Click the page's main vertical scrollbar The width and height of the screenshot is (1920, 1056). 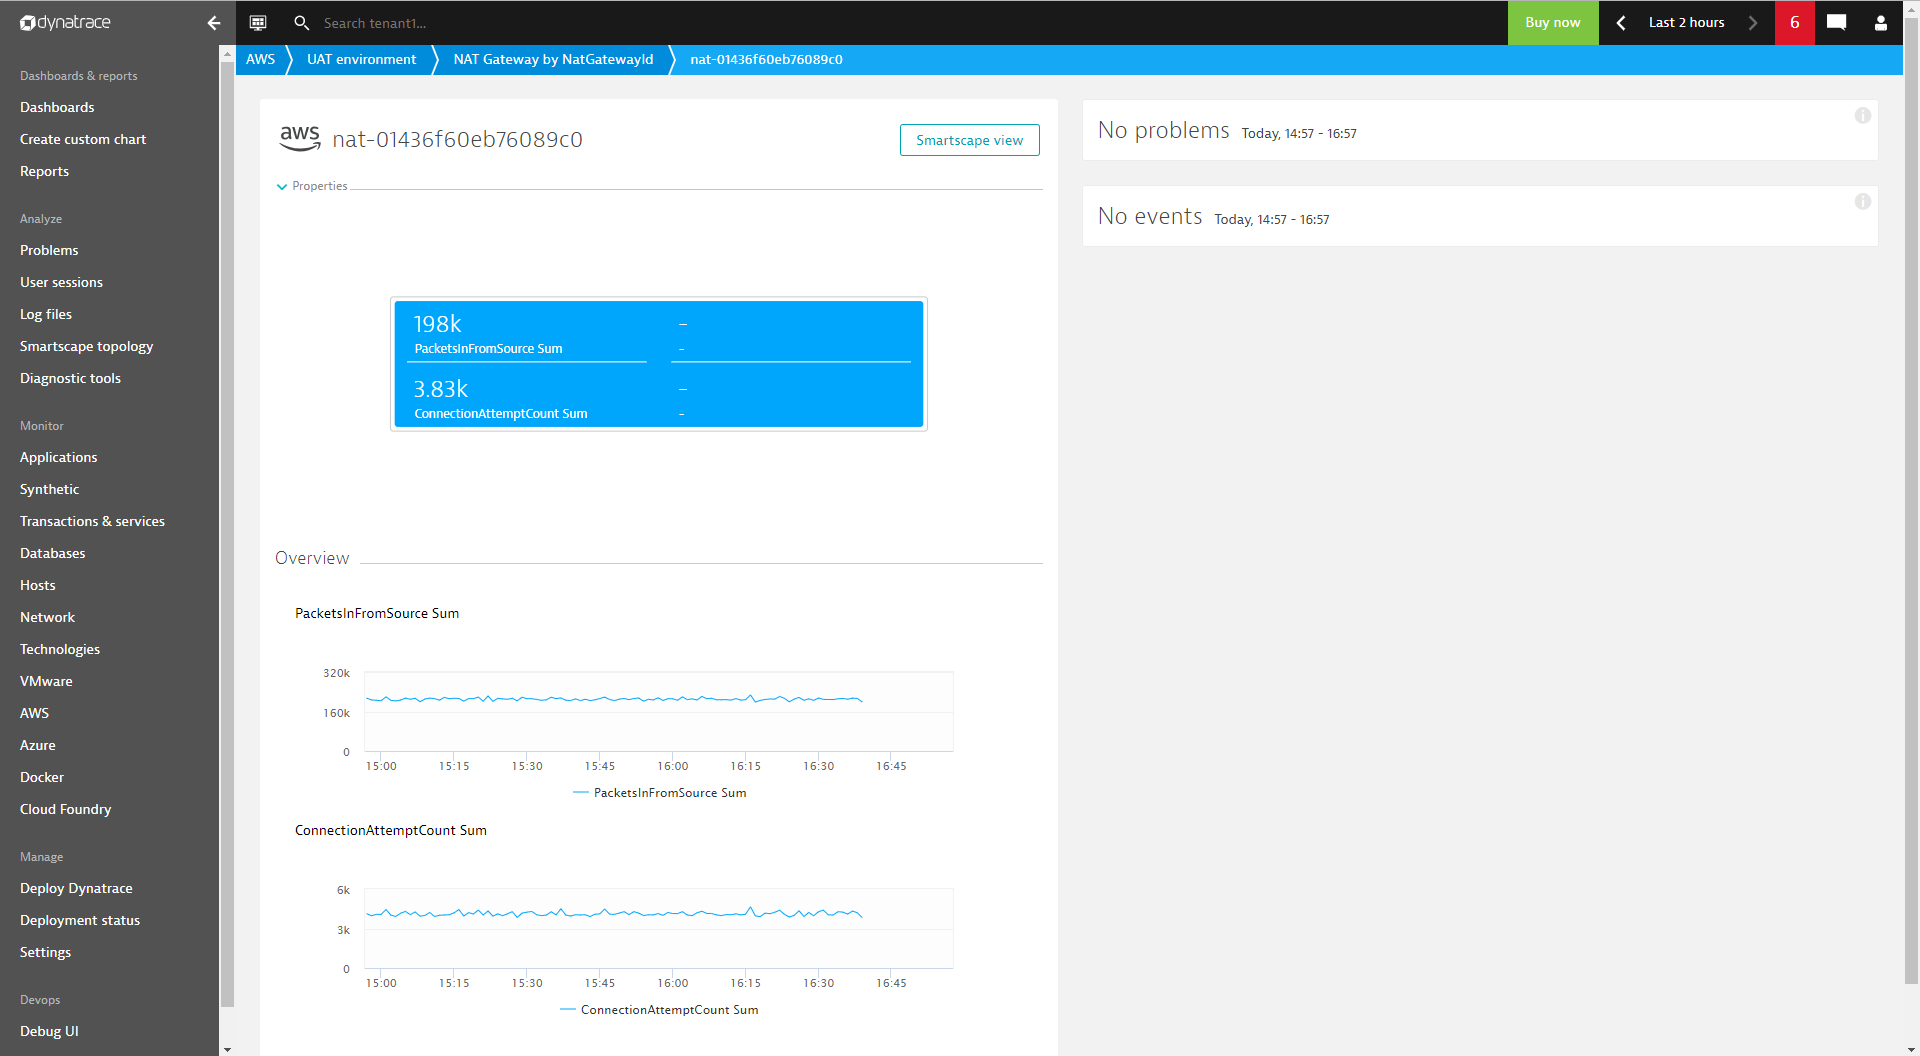coord(1911,500)
